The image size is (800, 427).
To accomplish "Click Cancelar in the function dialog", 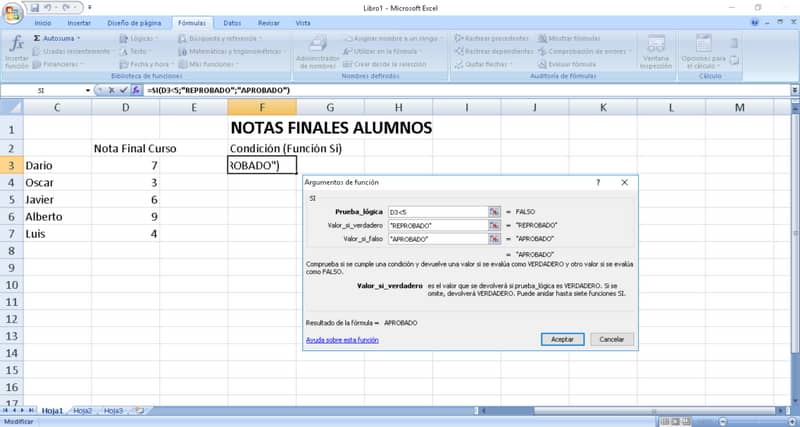I will pyautogui.click(x=612, y=339).
